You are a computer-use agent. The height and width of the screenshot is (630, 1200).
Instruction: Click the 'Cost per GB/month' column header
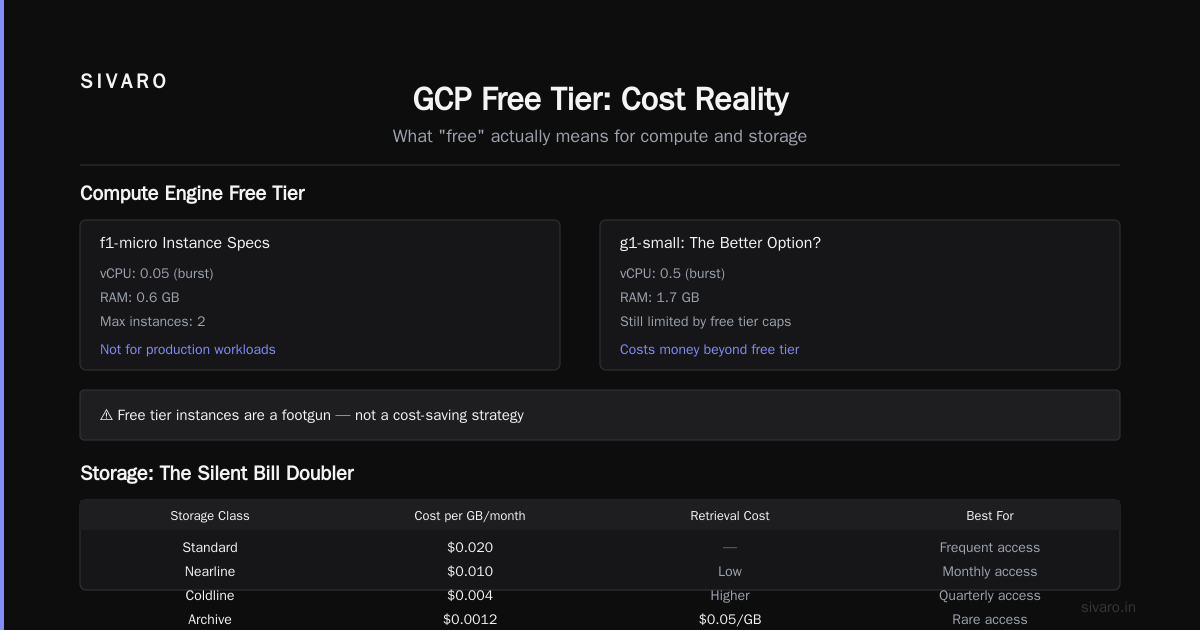pos(470,516)
